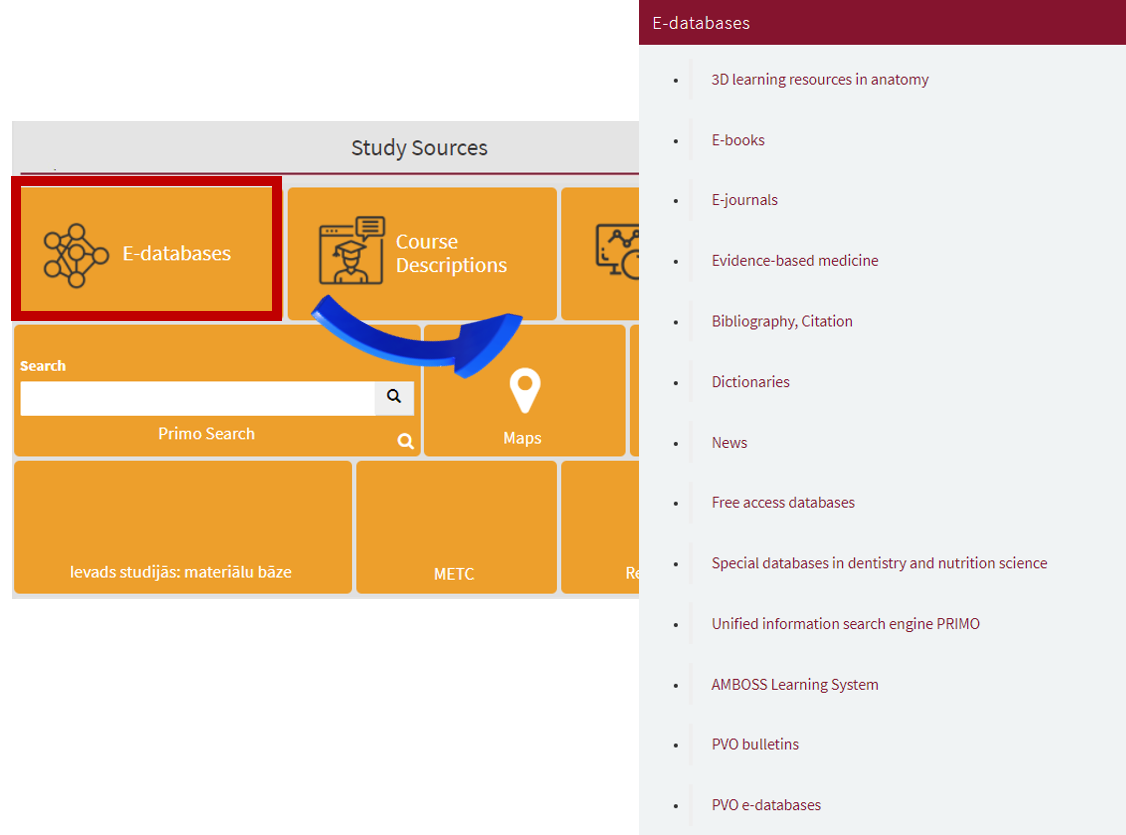The image size is (1126, 835).
Task: Click the Maps location pin icon
Action: (x=524, y=391)
